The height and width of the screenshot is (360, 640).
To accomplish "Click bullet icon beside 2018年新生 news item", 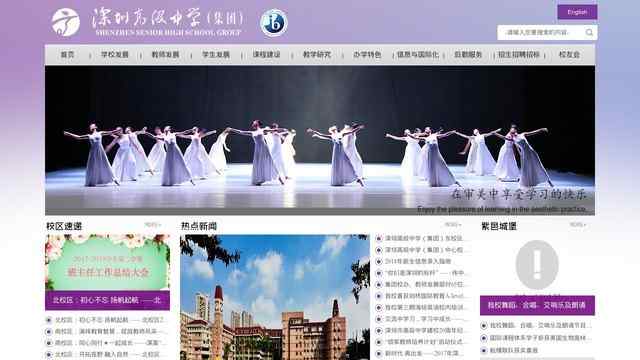I will tap(379, 261).
